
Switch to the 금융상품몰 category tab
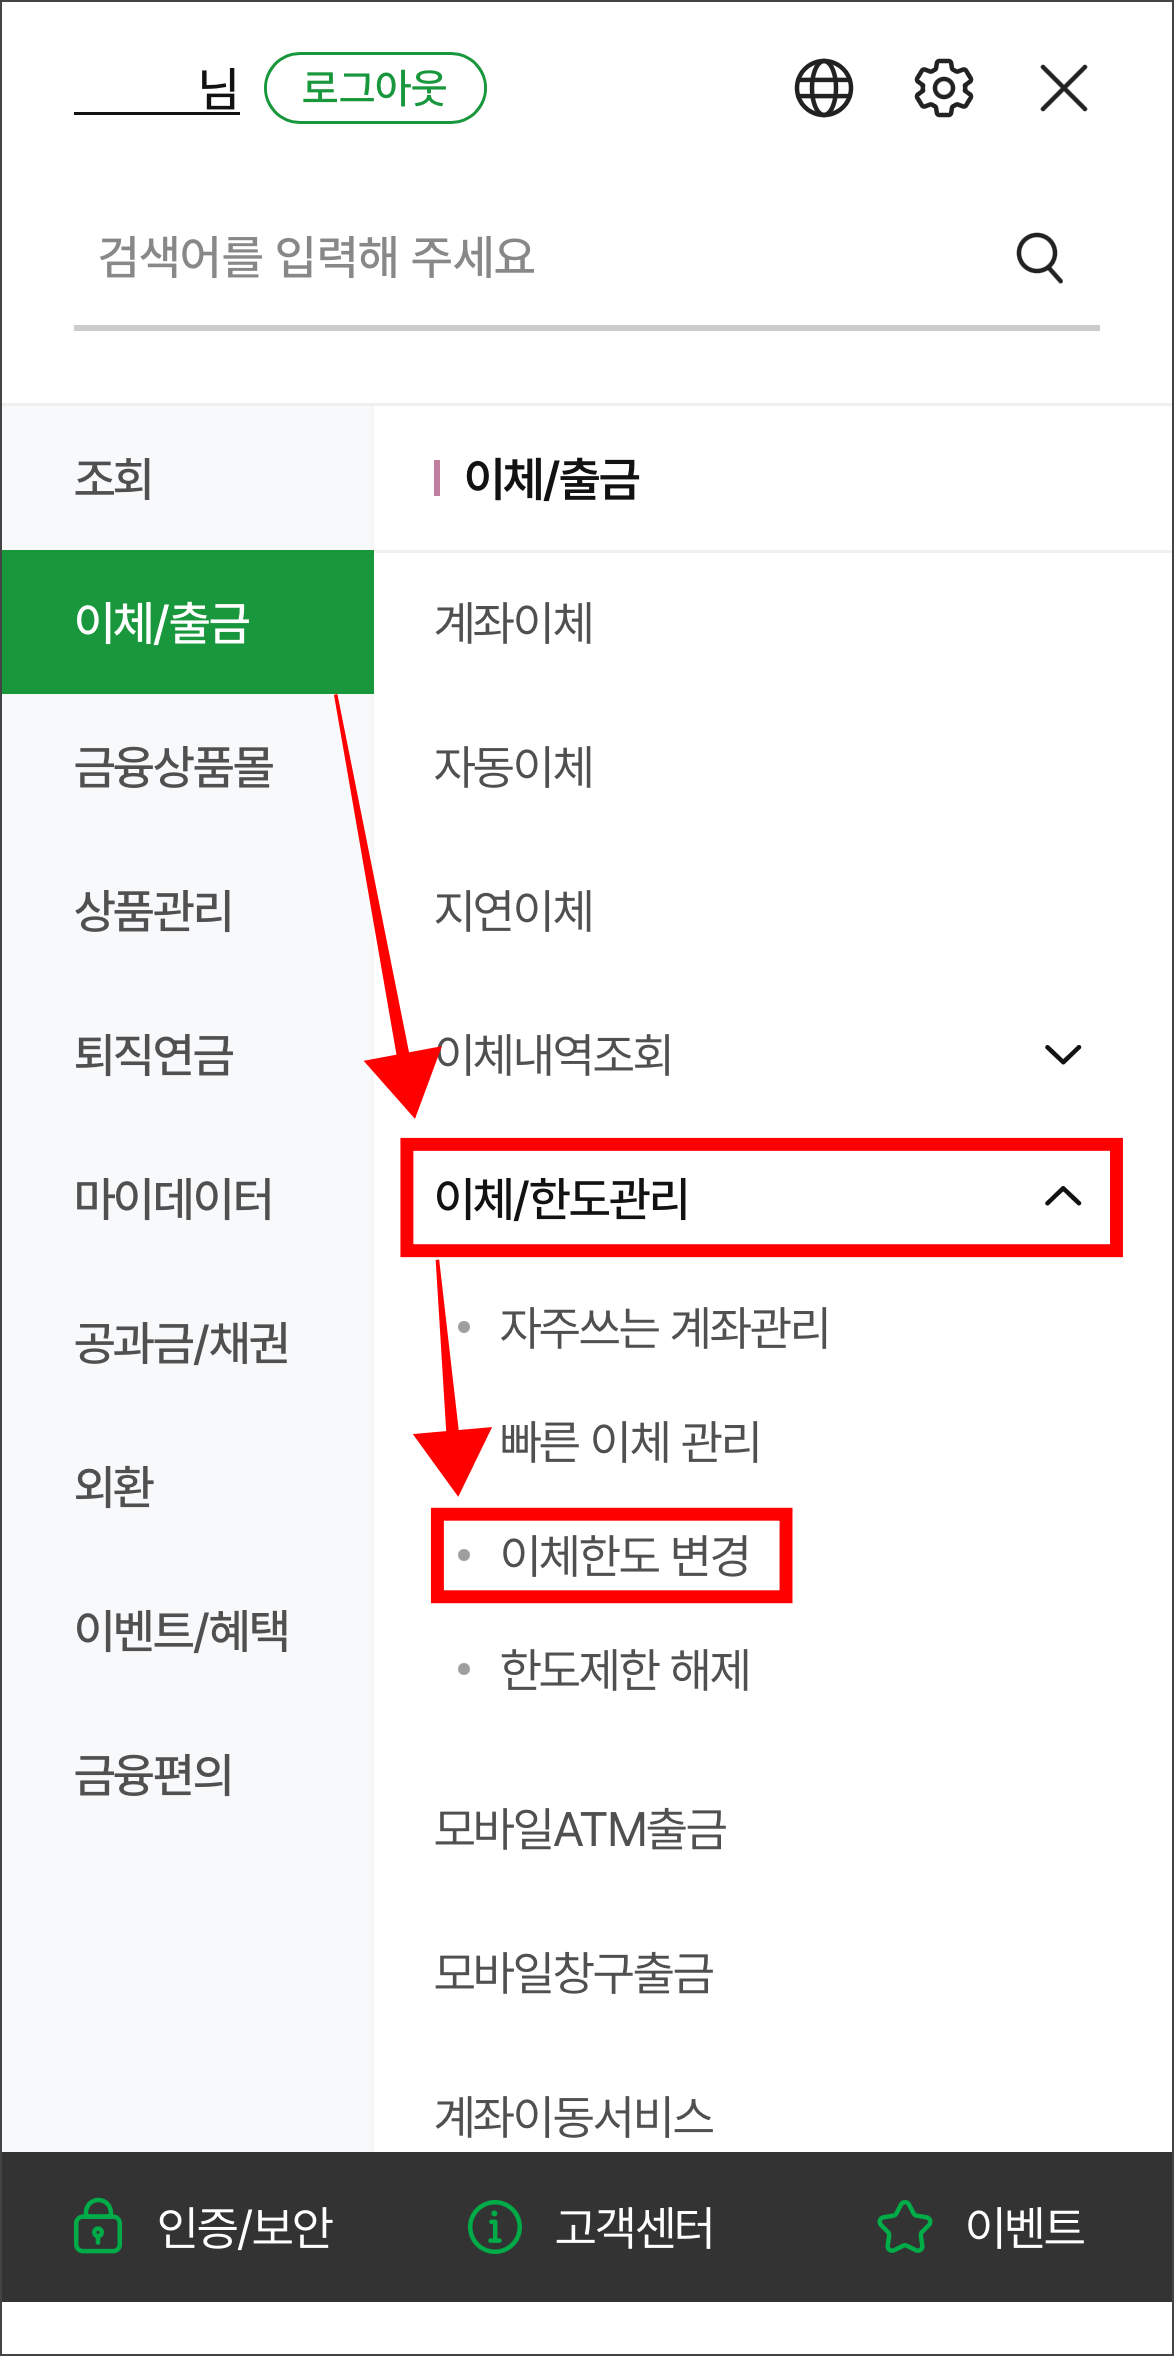(x=188, y=766)
